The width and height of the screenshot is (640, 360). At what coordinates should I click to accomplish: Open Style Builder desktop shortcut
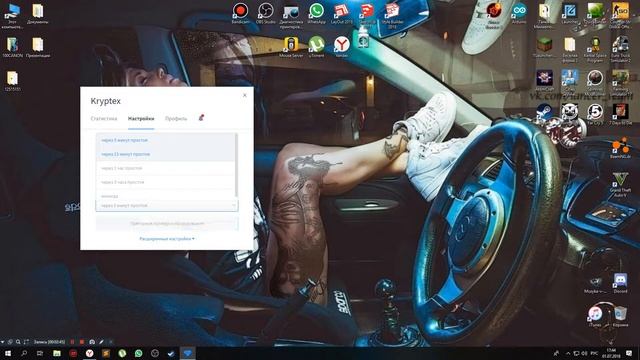392,15
